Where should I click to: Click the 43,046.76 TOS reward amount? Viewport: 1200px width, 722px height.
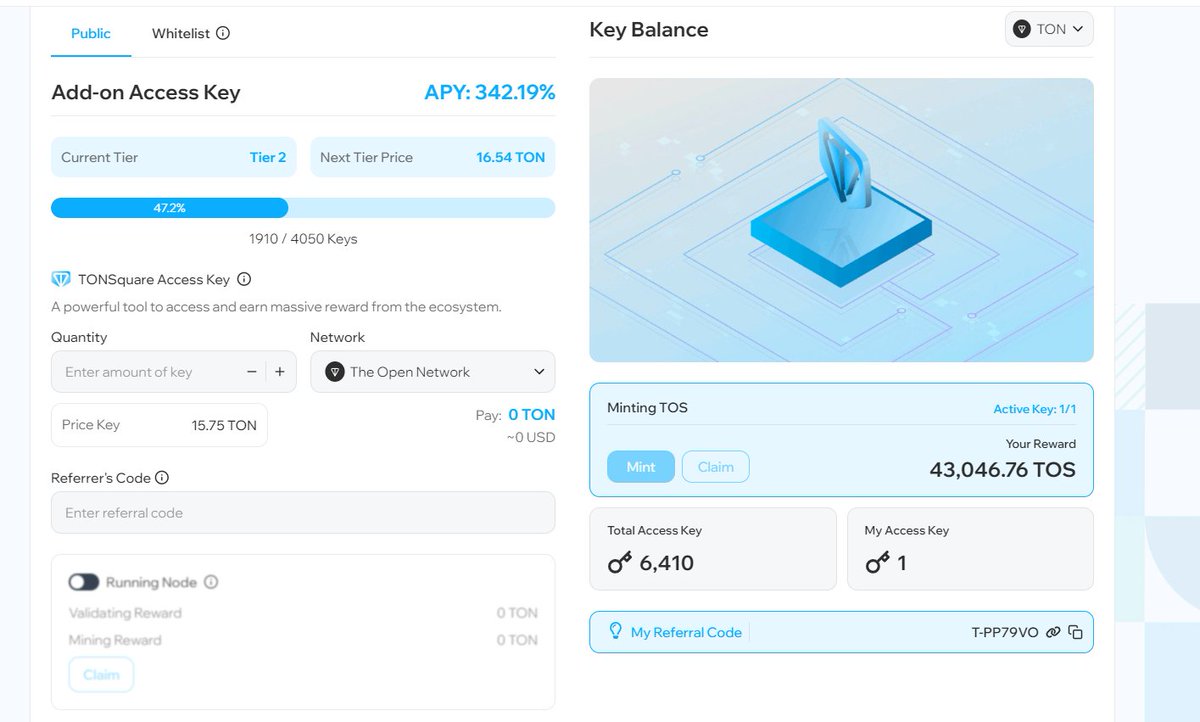pos(1003,469)
